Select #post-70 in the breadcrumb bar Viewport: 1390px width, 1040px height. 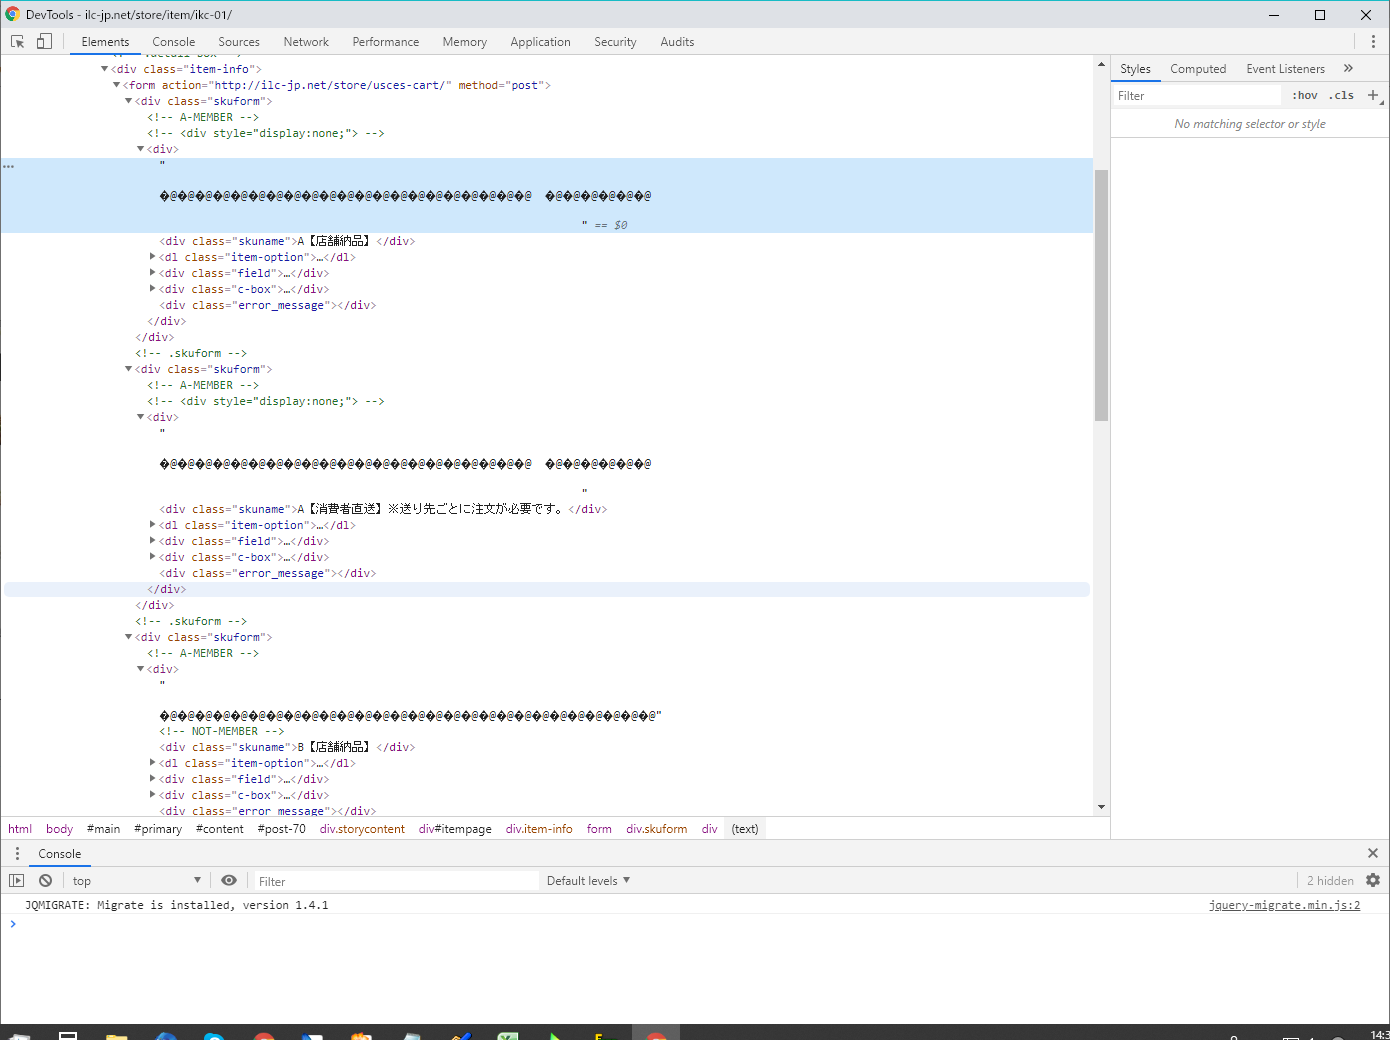(x=282, y=829)
